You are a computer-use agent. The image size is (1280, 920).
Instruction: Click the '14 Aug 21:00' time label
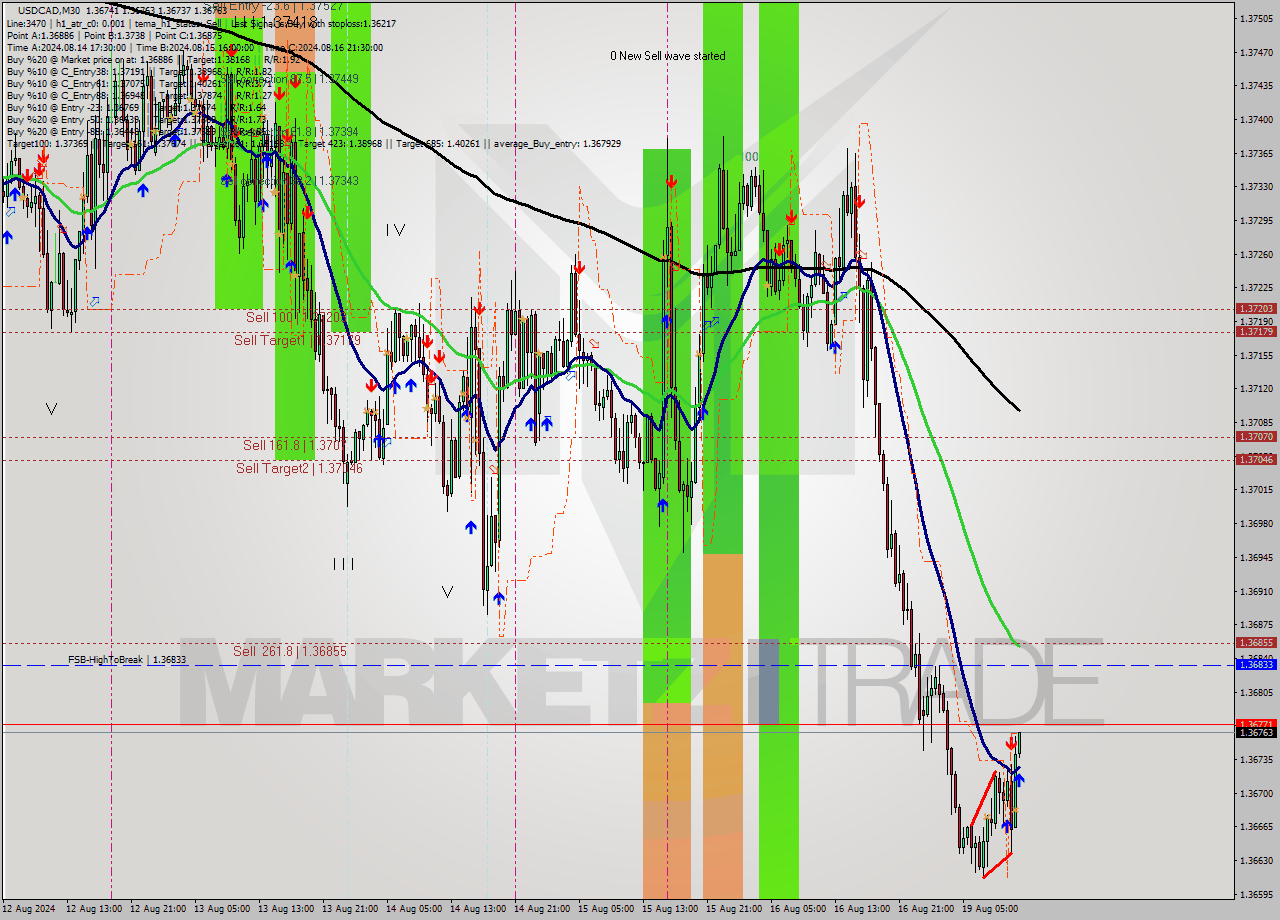[x=542, y=909]
